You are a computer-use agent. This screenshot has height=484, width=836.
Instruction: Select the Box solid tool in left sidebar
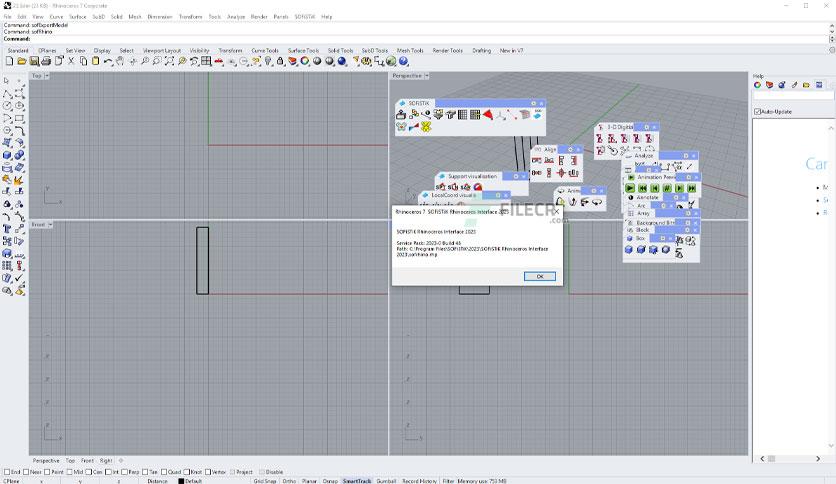click(x=6, y=155)
